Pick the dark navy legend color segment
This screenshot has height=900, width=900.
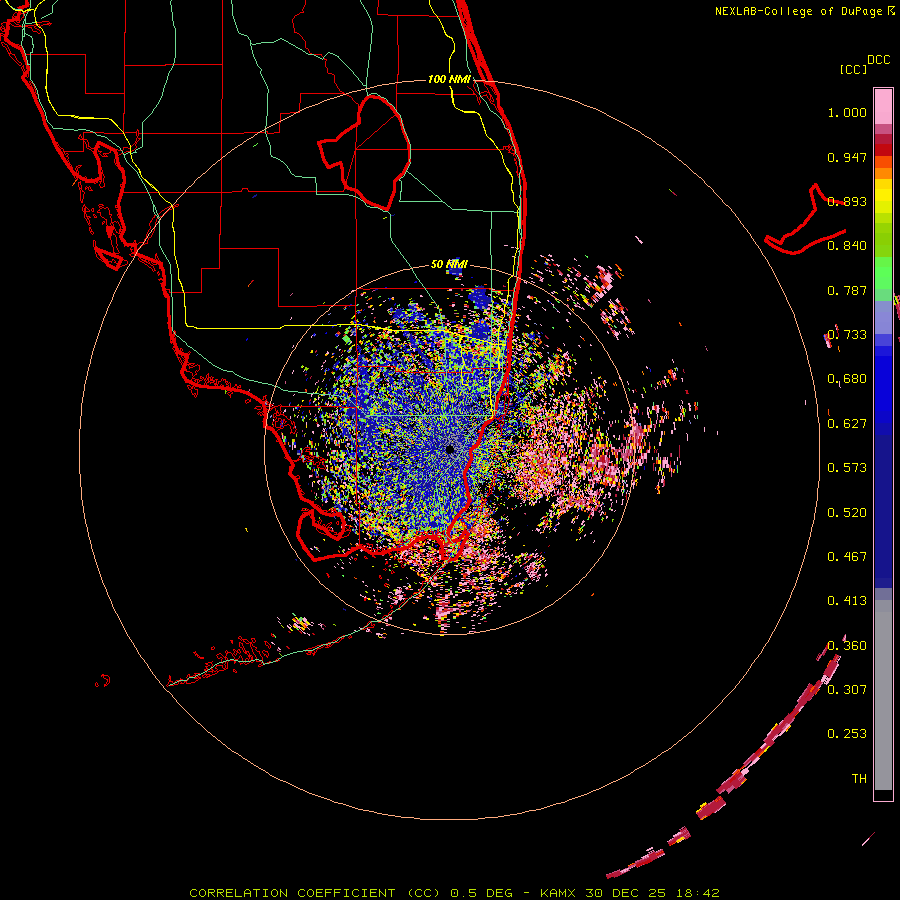point(883,511)
